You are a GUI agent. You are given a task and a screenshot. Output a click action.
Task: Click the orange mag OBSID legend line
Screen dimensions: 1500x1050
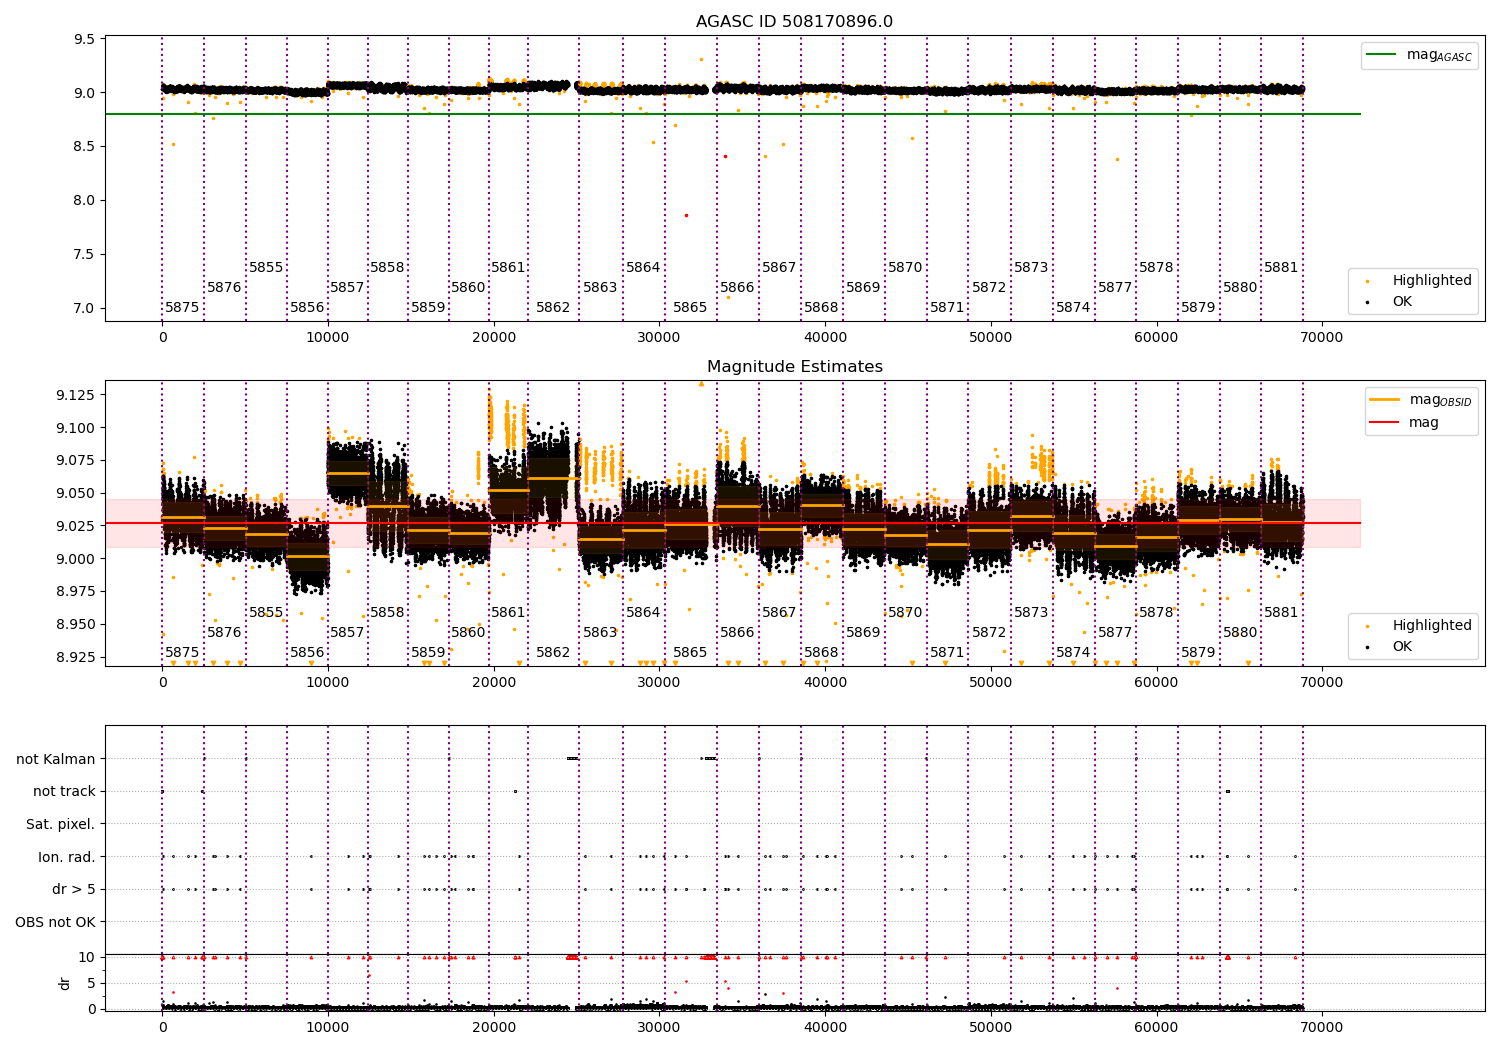[x=1386, y=400]
